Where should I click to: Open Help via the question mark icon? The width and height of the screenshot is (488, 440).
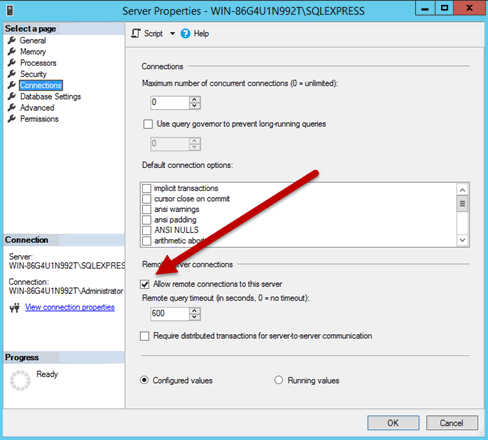(185, 34)
